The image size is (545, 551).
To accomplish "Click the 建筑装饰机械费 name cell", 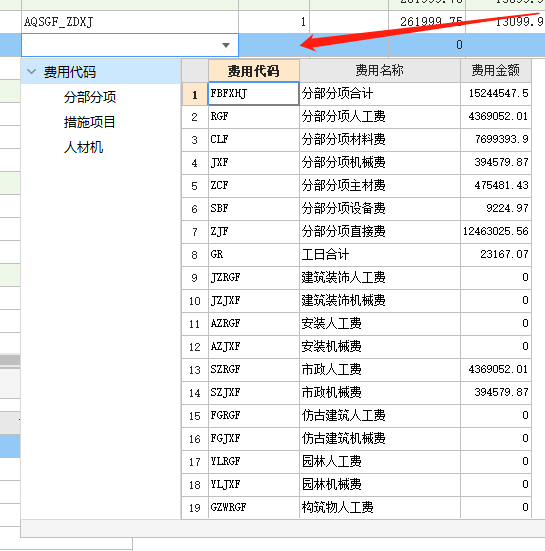I will (x=379, y=300).
